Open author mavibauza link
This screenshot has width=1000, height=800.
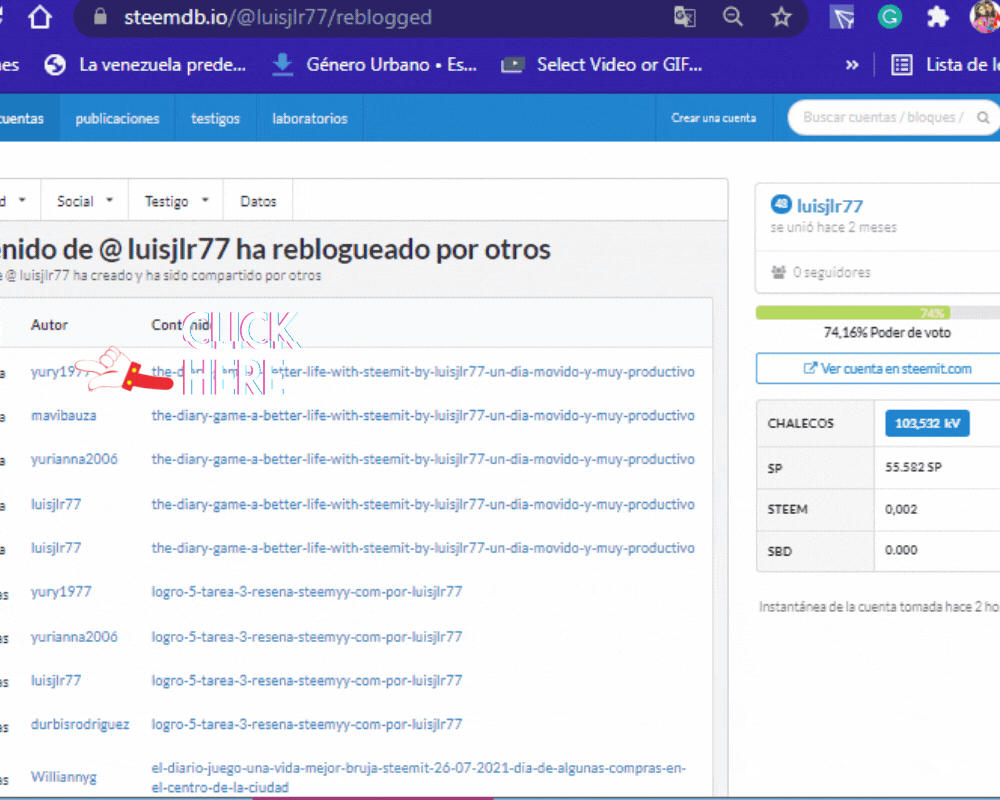(x=64, y=416)
